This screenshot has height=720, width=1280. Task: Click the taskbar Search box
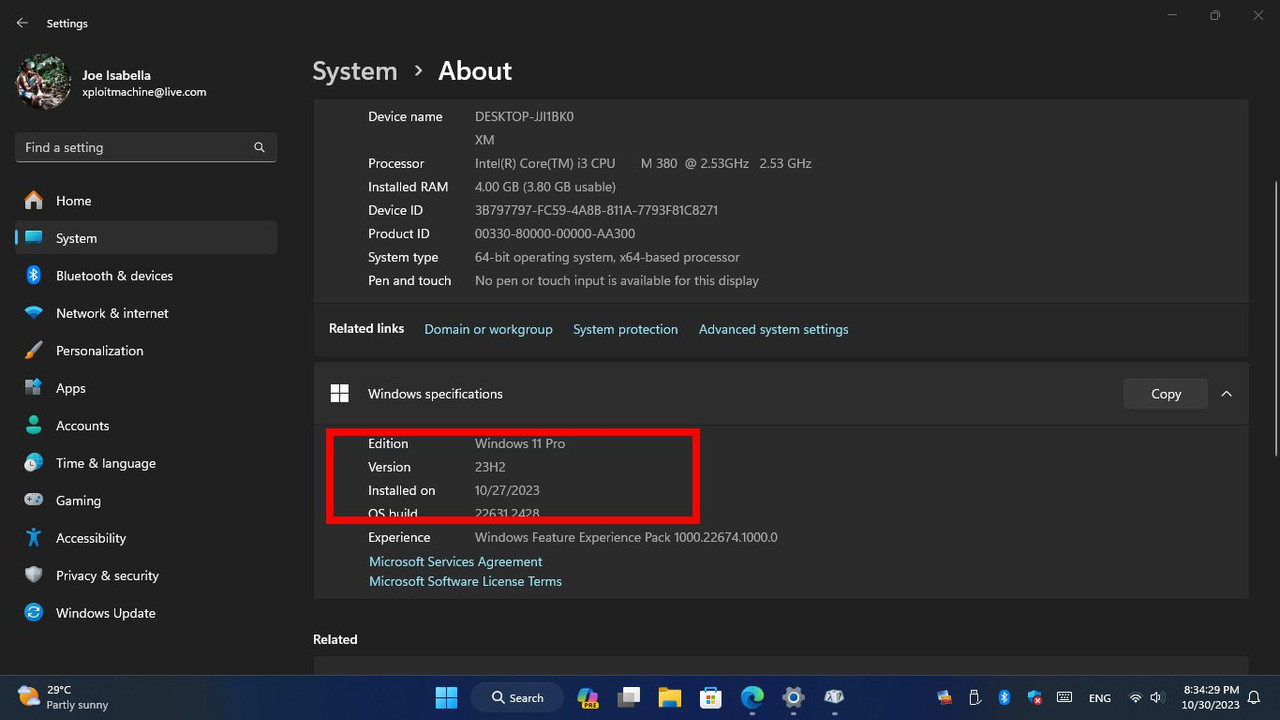point(517,697)
